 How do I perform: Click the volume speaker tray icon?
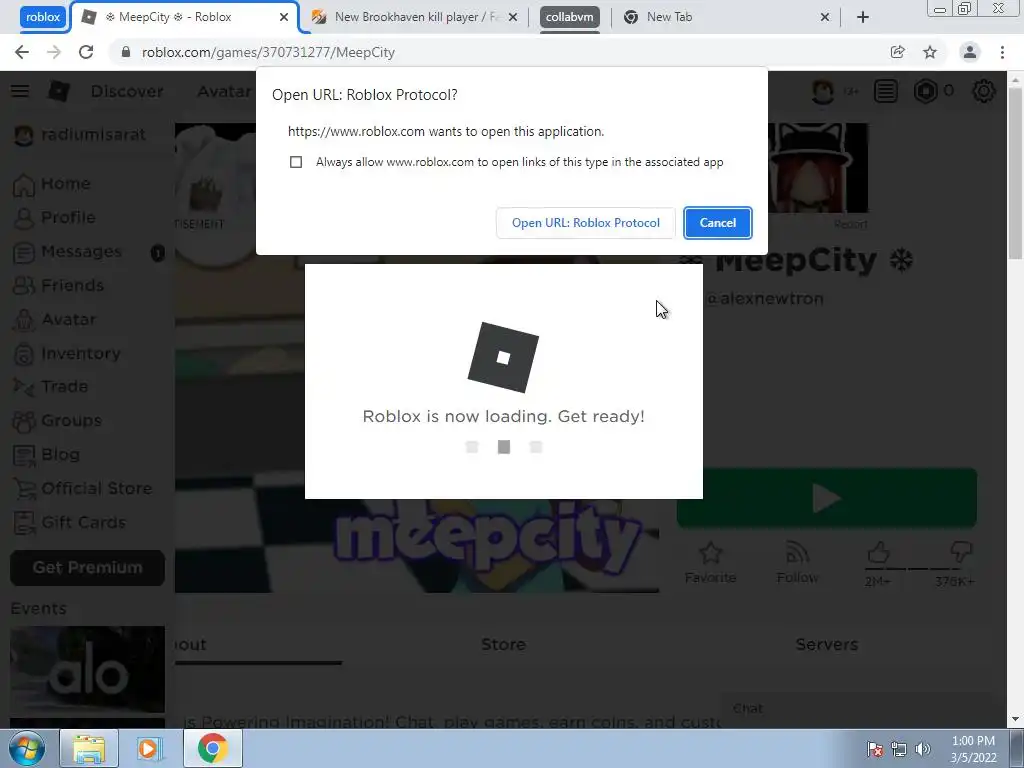point(922,748)
